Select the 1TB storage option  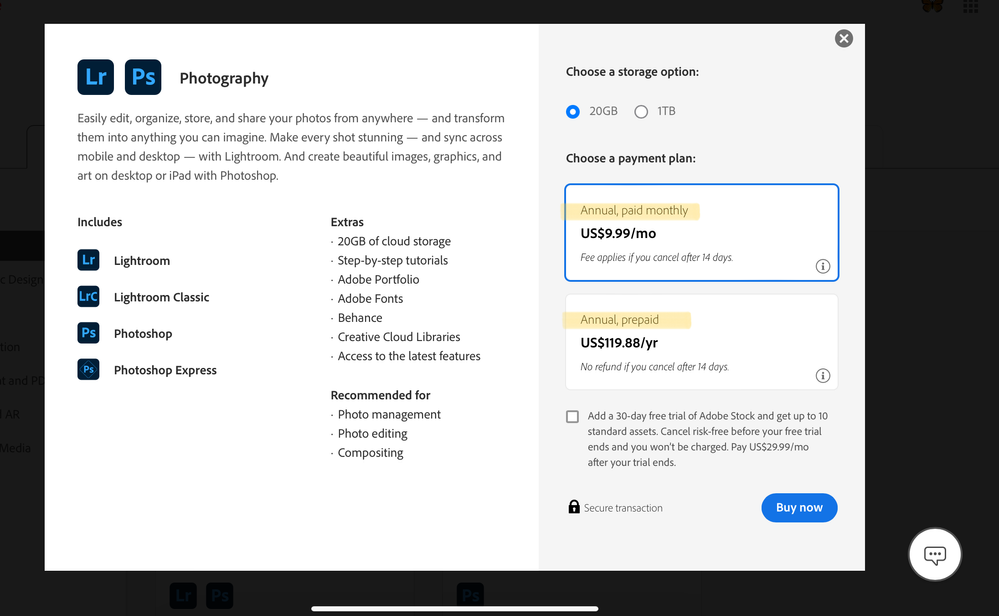pos(641,112)
